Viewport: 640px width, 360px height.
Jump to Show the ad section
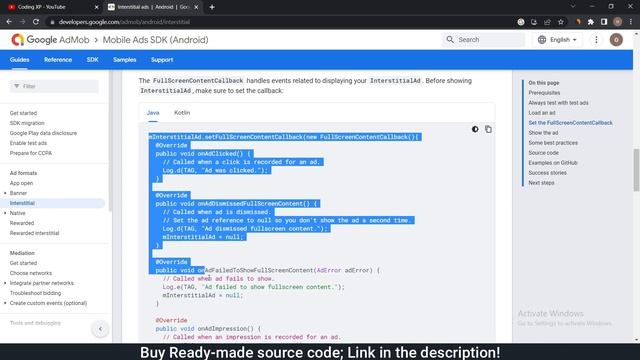[x=543, y=133]
